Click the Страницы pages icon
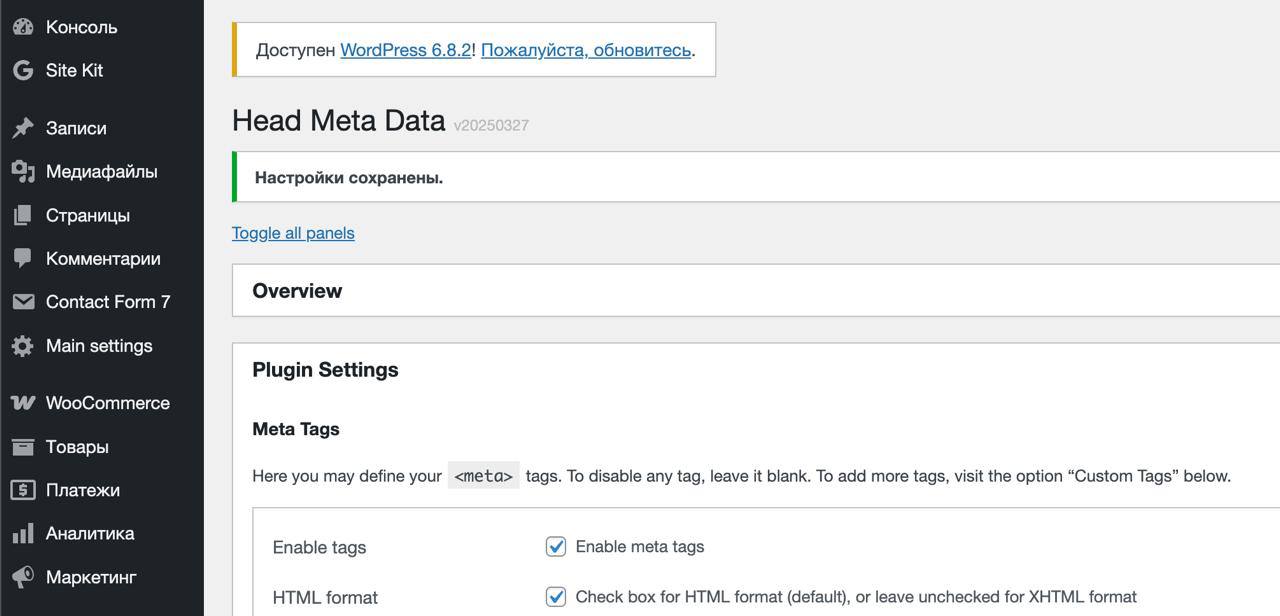Image resolution: width=1280 pixels, height=616 pixels. (x=23, y=215)
